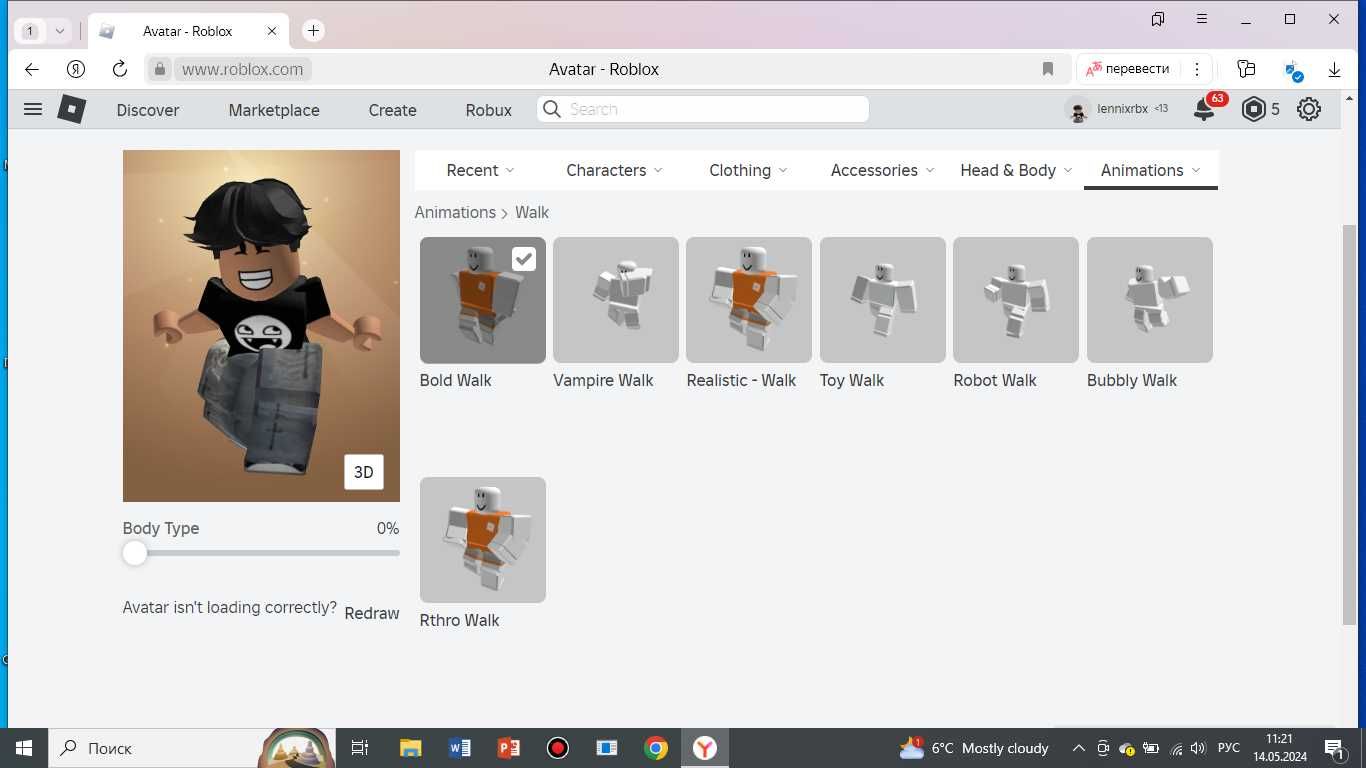Expand the Animations dropdown tab
This screenshot has height=768, width=1366.
point(1151,170)
